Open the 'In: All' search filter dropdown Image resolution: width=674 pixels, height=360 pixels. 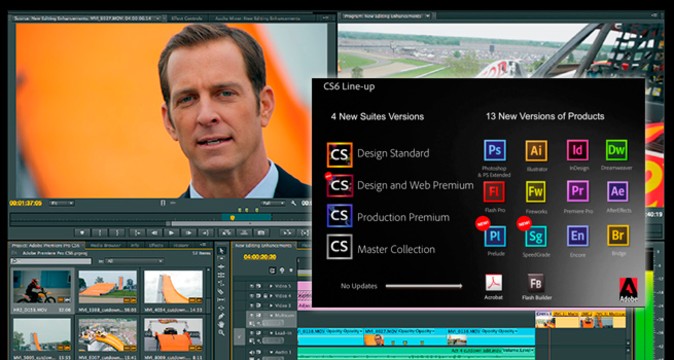tap(134, 261)
